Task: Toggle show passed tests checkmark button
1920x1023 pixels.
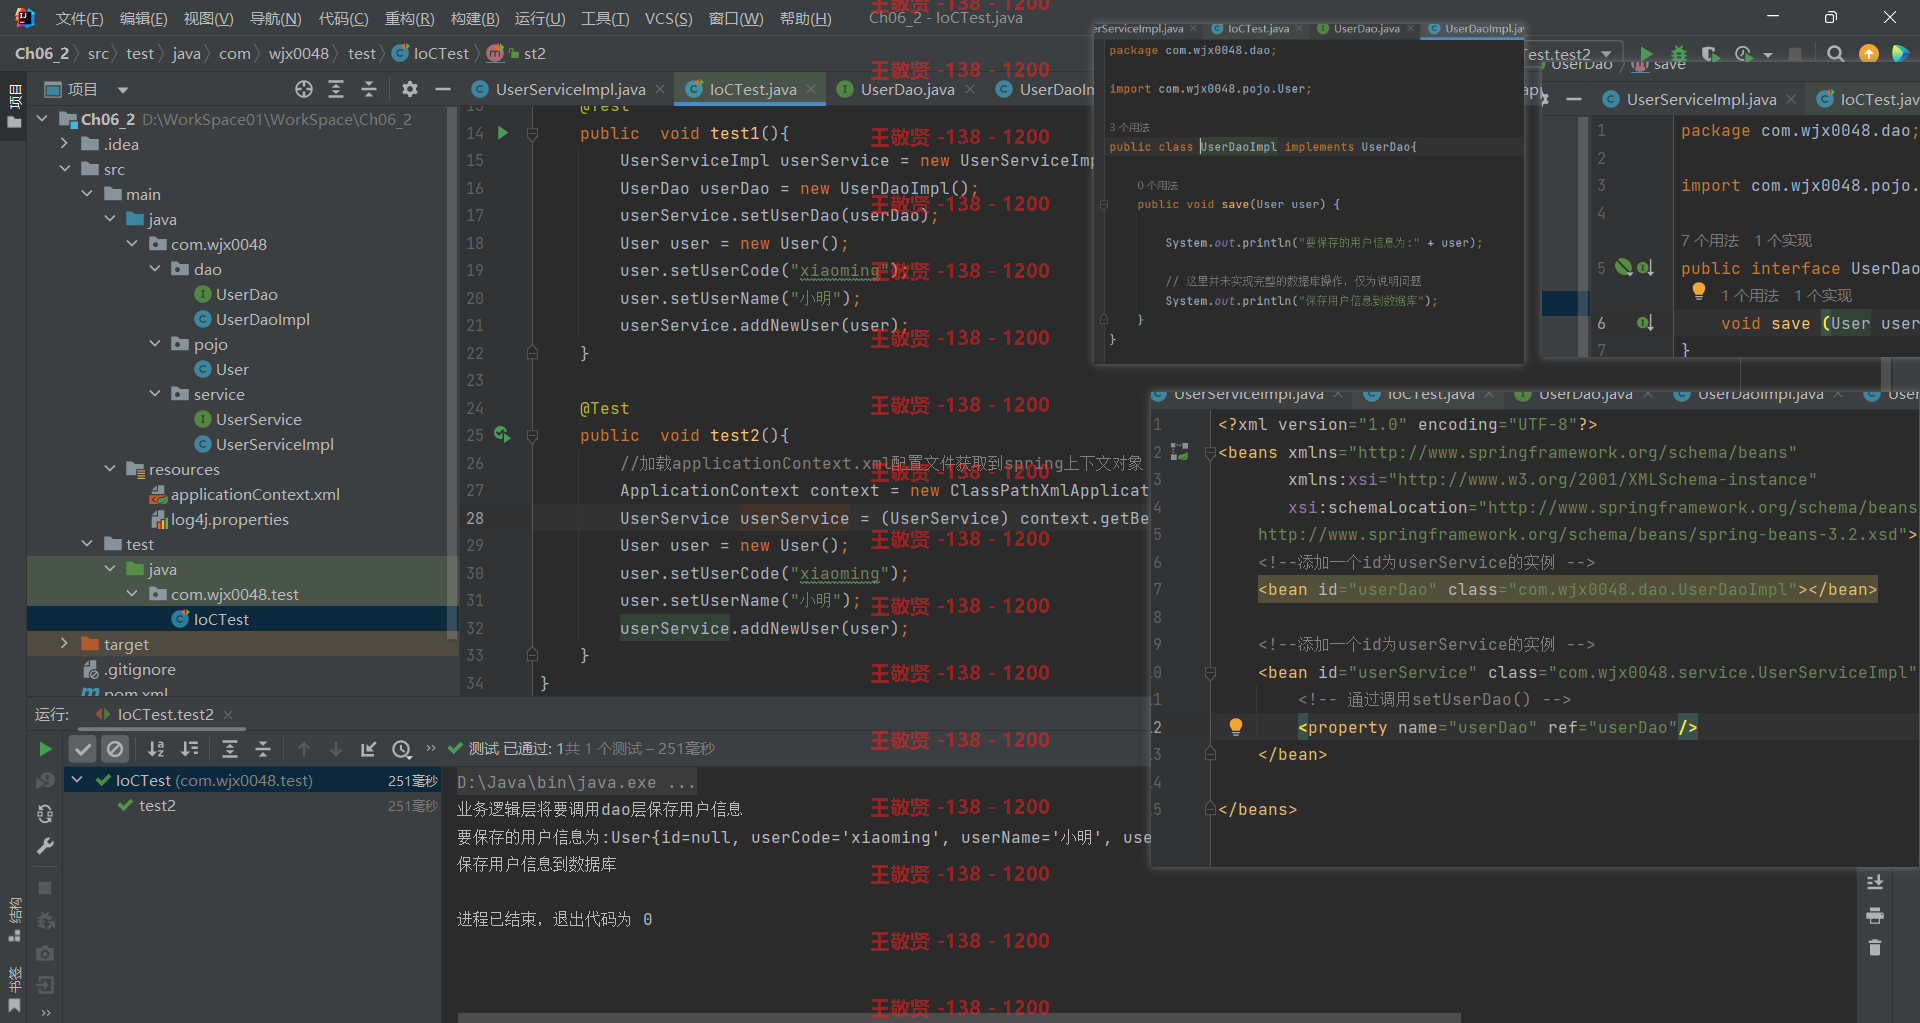Action: point(83,748)
